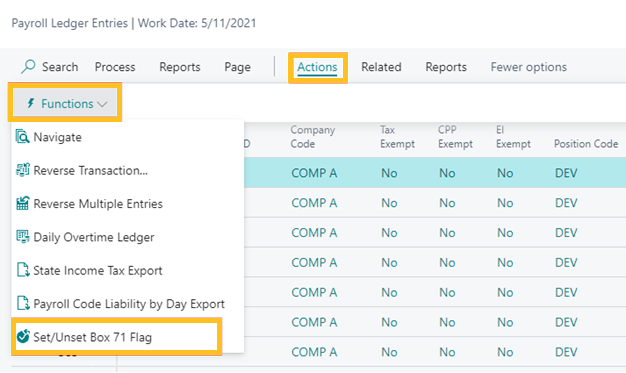The image size is (626, 373).
Task: Click DEV in the highlighted row
Action: 566,173
